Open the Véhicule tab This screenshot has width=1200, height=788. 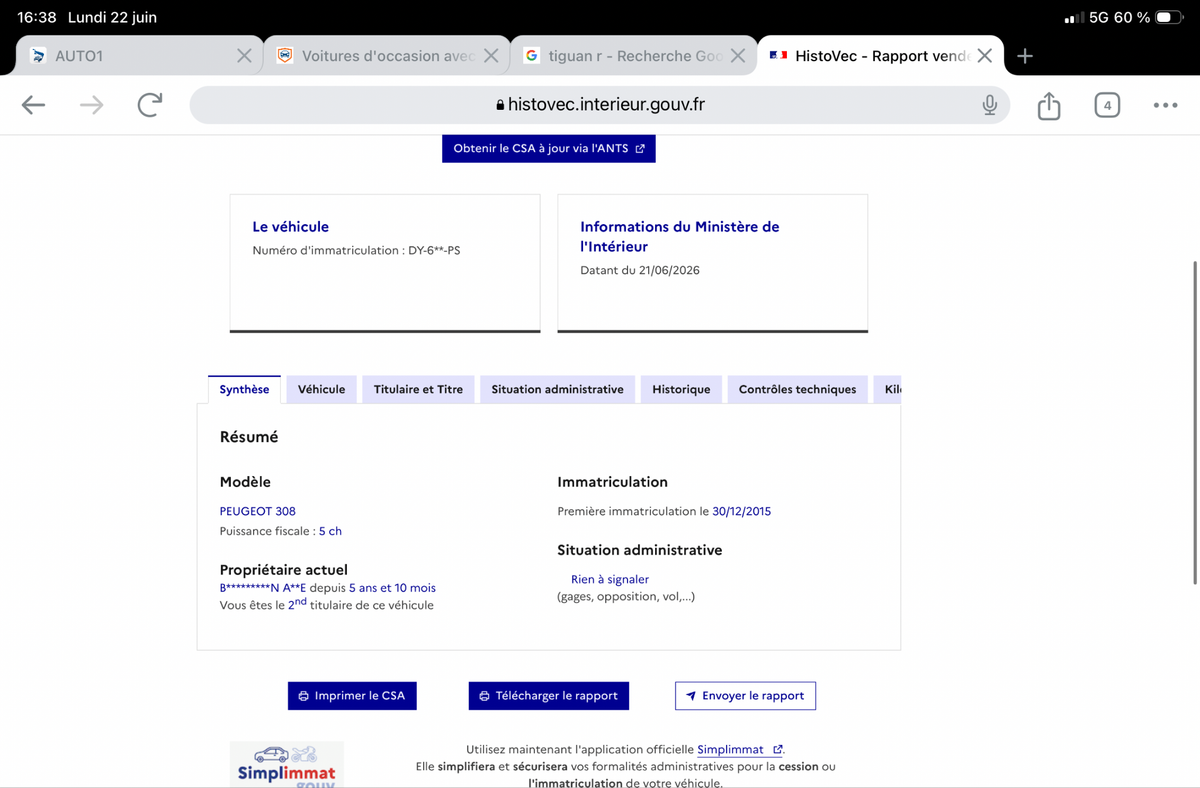(321, 389)
